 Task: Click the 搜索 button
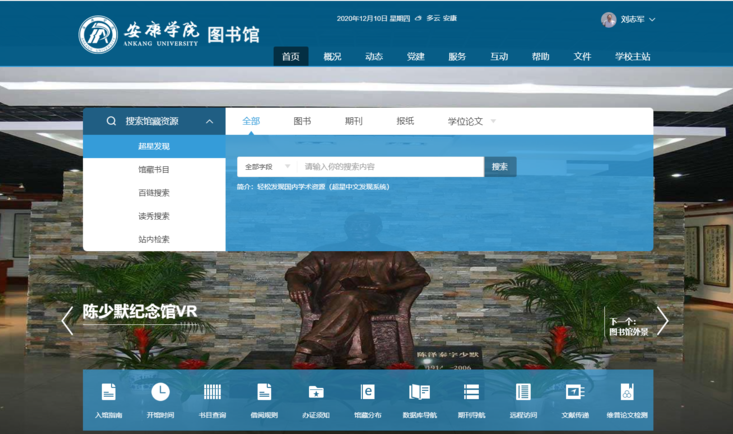[500, 167]
